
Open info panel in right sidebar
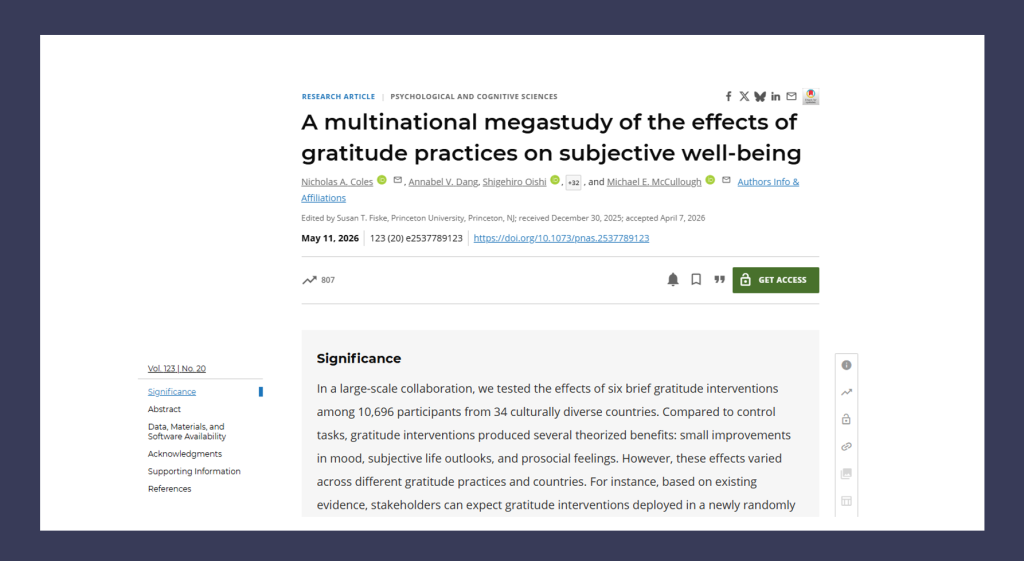[846, 365]
